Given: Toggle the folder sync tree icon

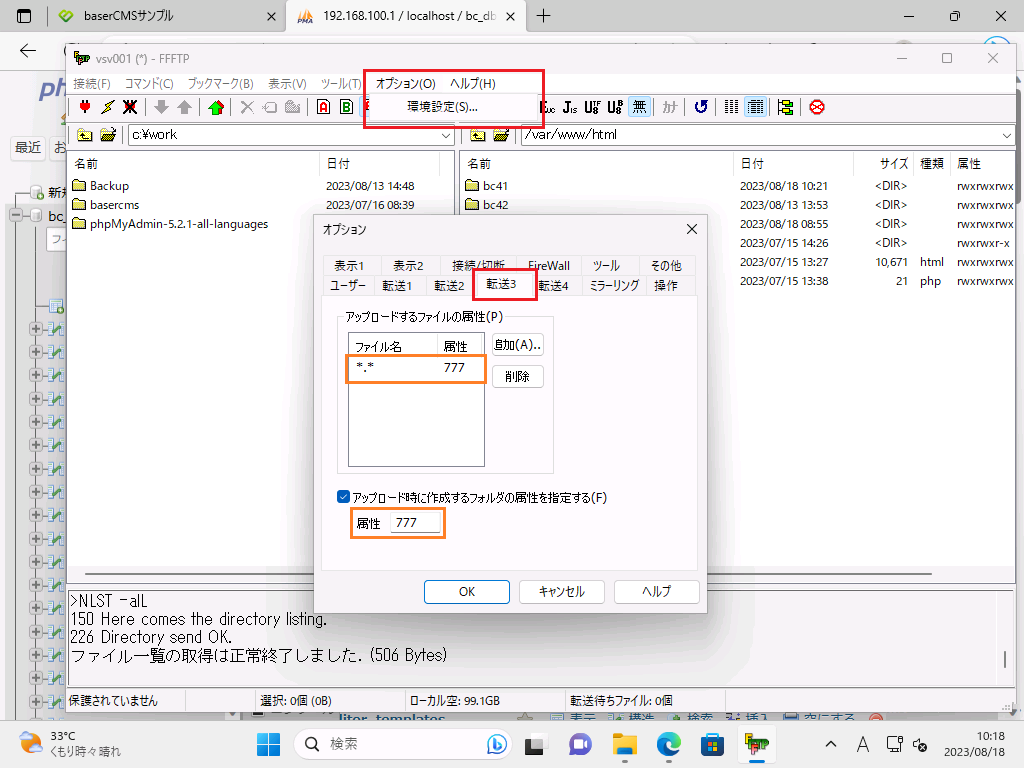Looking at the screenshot, I should [785, 107].
